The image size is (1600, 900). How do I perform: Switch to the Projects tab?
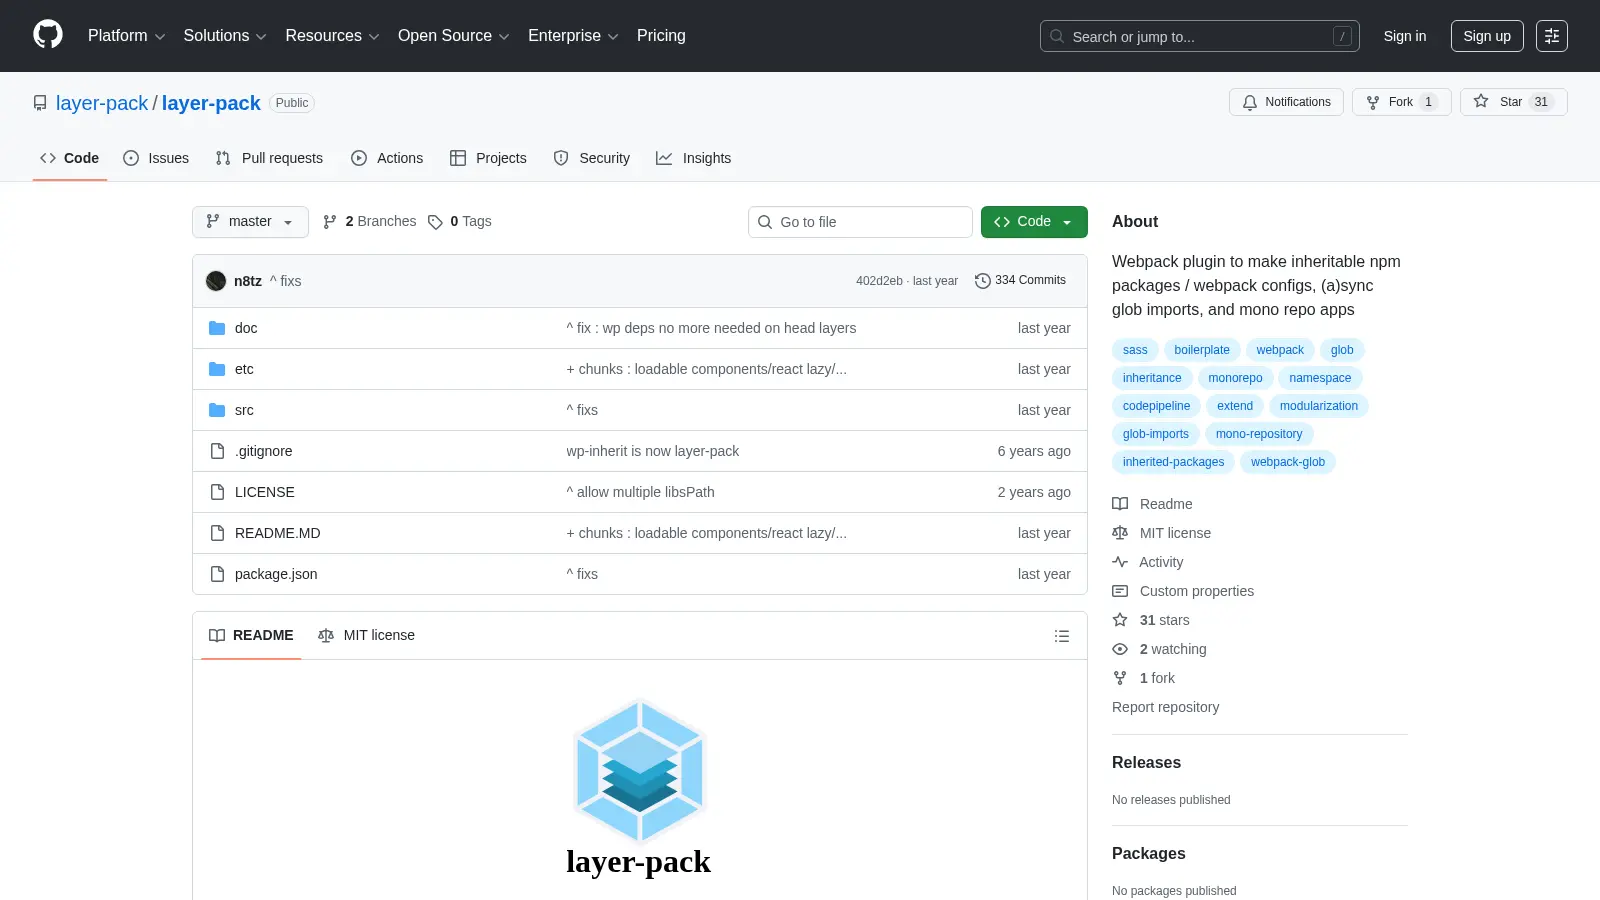coord(488,158)
